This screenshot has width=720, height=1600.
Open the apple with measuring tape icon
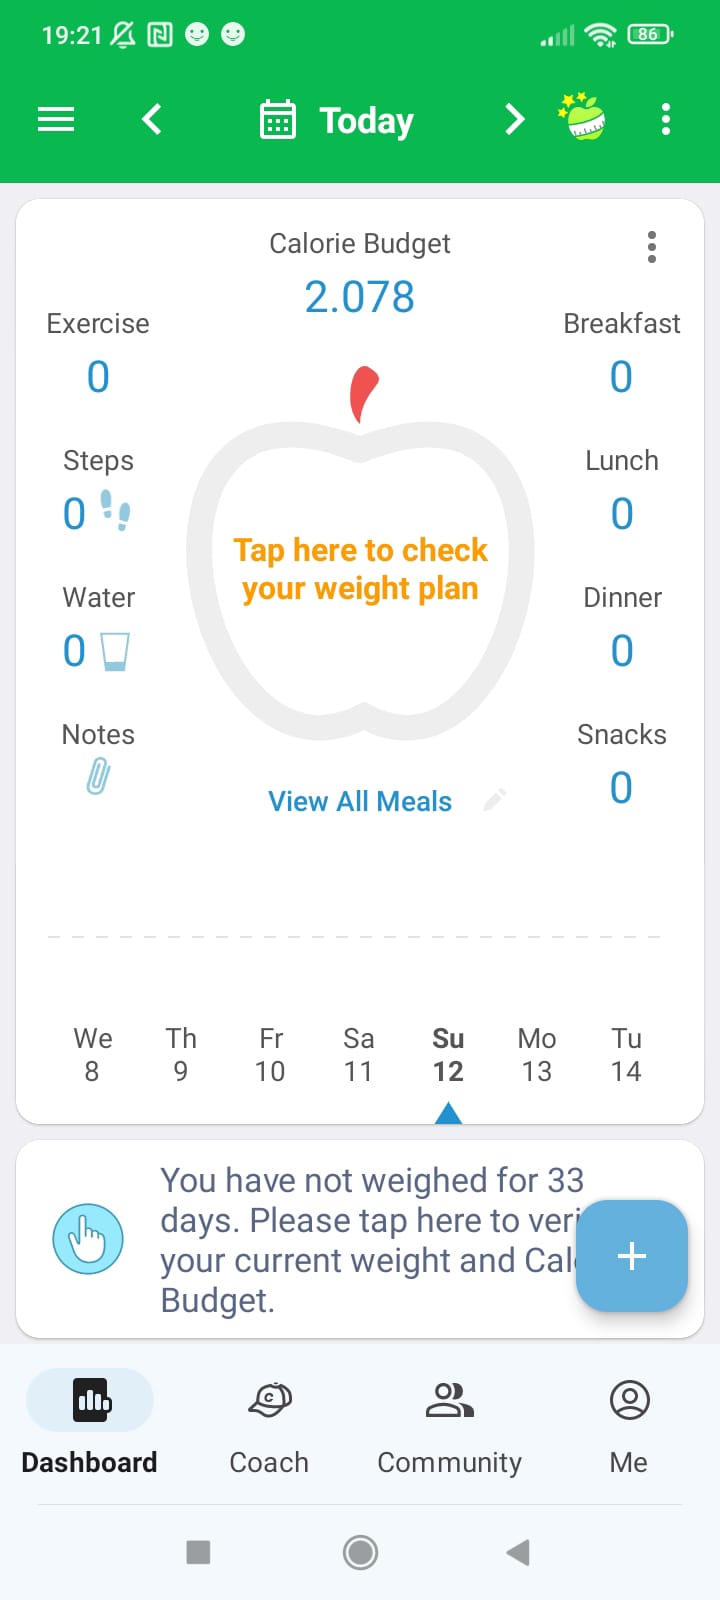[582, 118]
